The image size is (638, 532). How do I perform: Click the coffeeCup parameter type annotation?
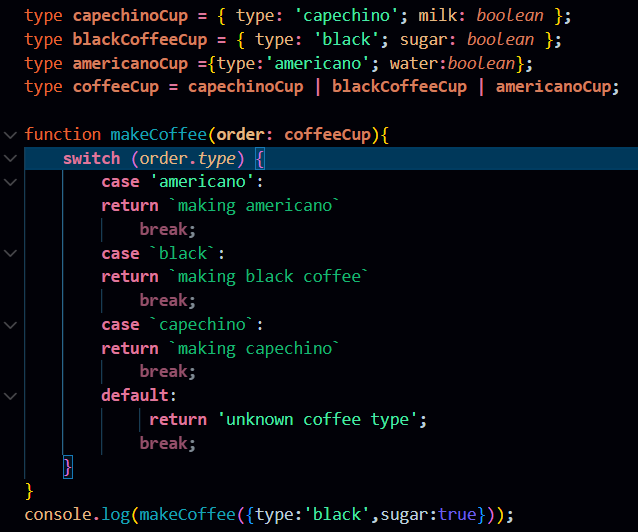328,135
